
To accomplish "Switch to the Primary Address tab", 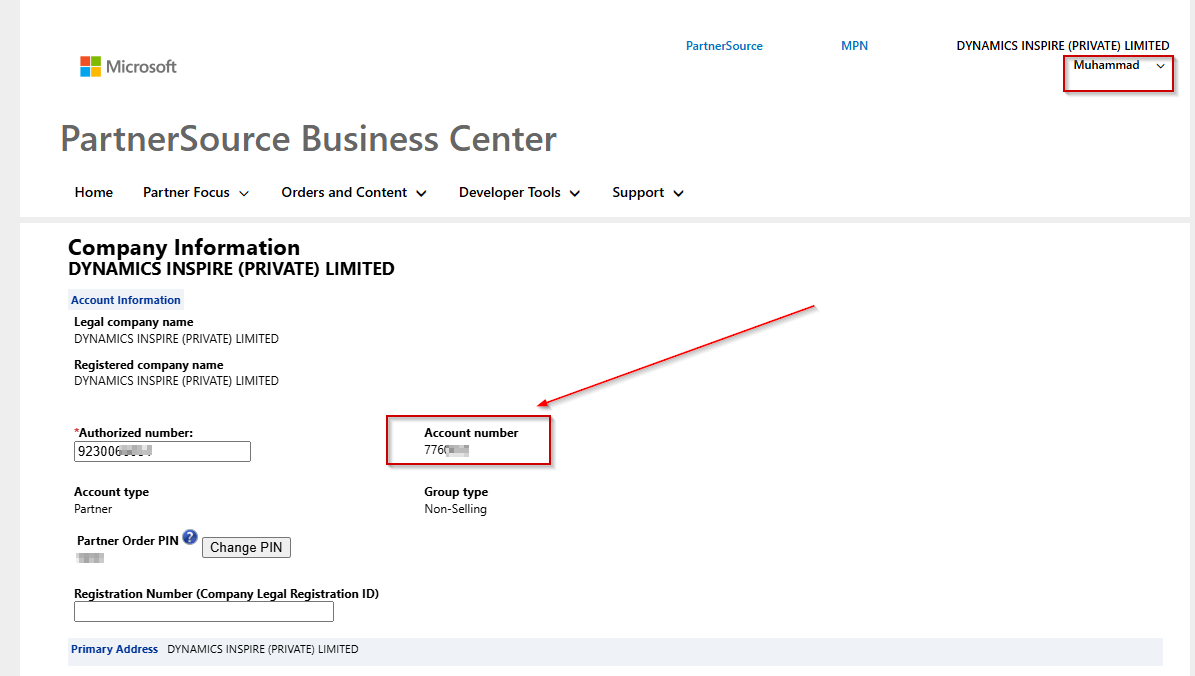I will pyautogui.click(x=114, y=650).
